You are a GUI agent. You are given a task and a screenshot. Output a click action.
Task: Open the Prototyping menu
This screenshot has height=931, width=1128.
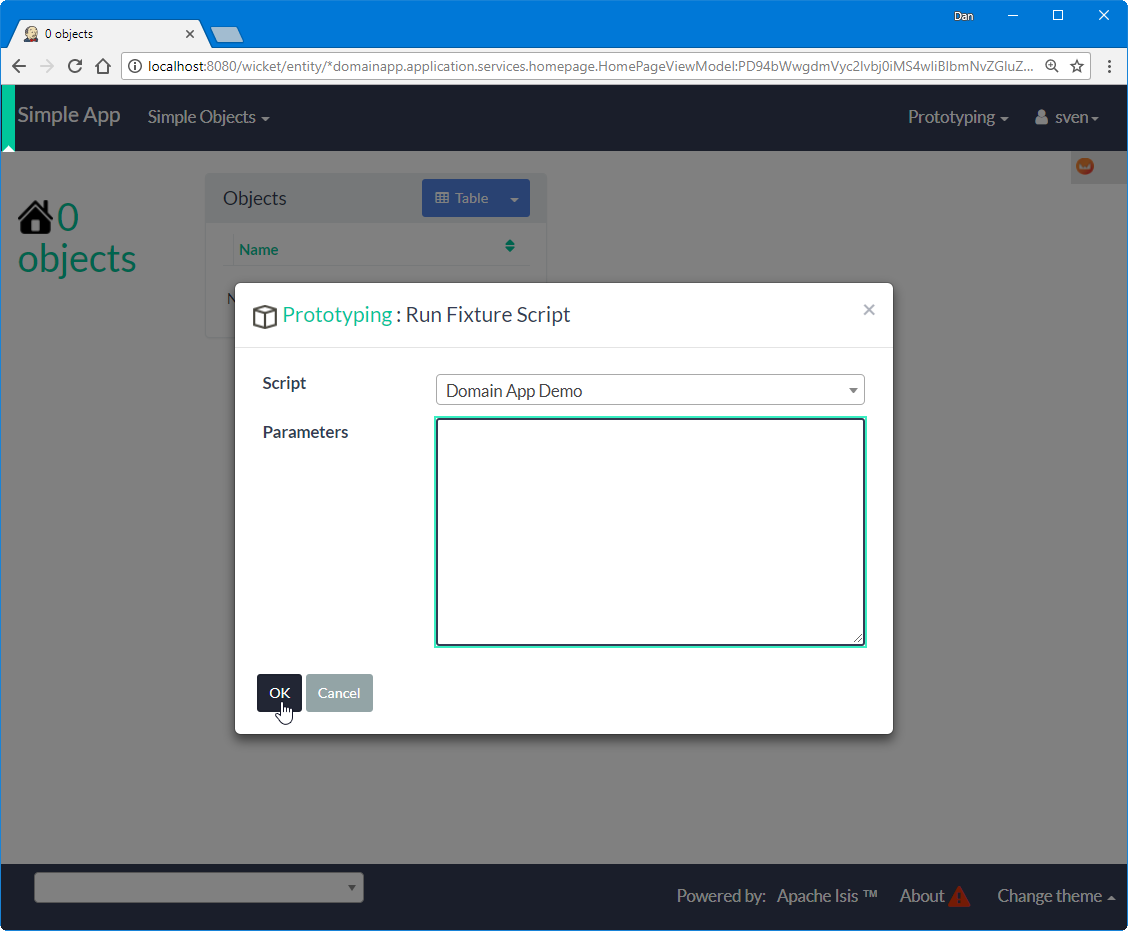click(957, 117)
